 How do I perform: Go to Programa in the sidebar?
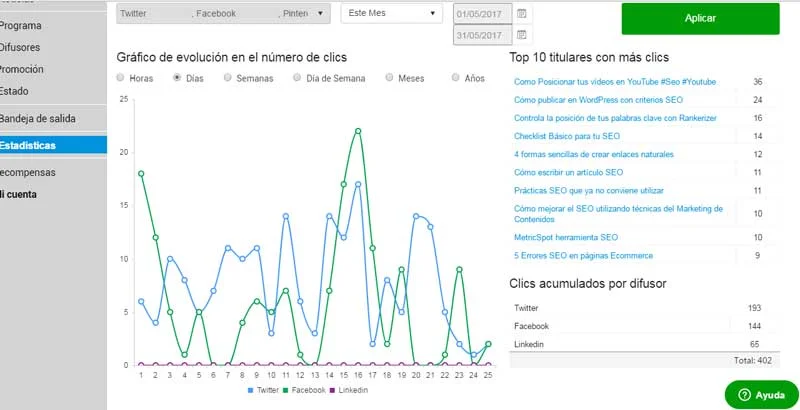[x=20, y=25]
